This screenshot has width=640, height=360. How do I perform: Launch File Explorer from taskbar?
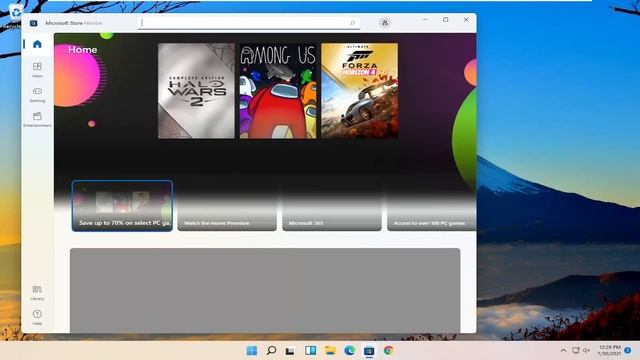(330, 351)
